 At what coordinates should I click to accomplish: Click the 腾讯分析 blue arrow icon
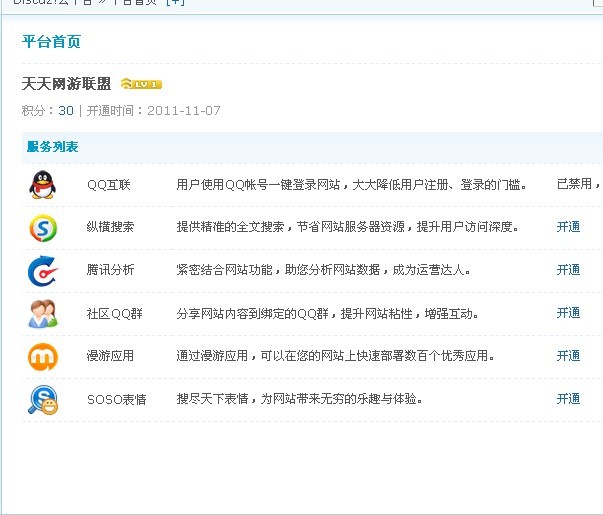[43, 271]
